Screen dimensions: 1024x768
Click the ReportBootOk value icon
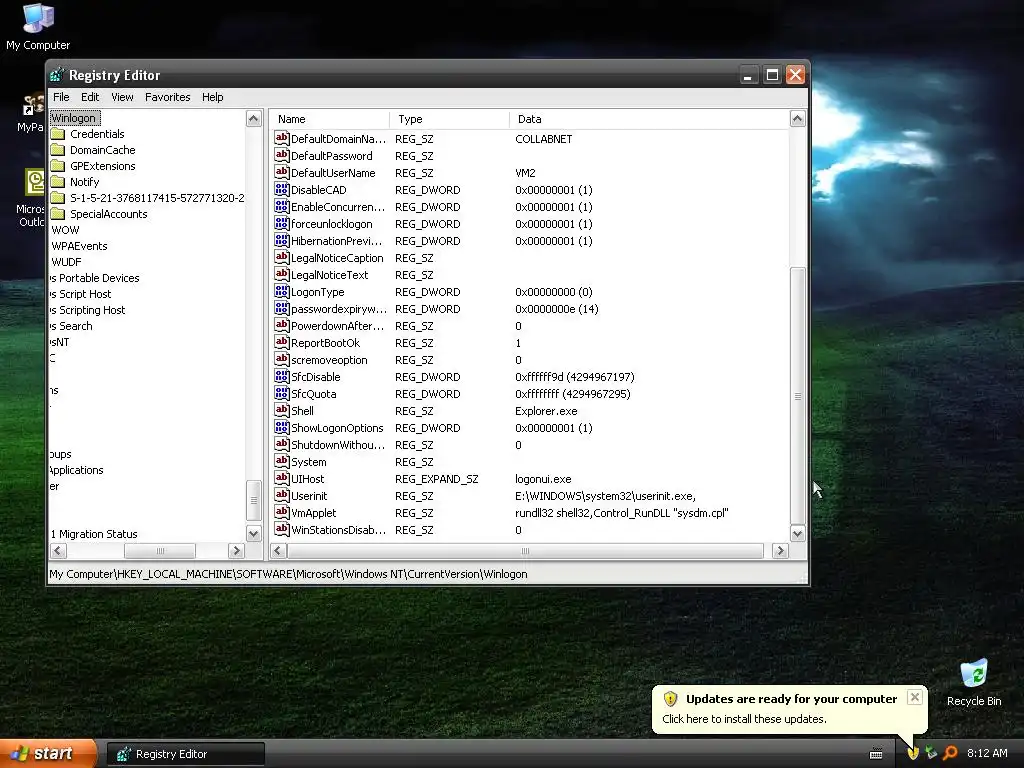coord(281,342)
